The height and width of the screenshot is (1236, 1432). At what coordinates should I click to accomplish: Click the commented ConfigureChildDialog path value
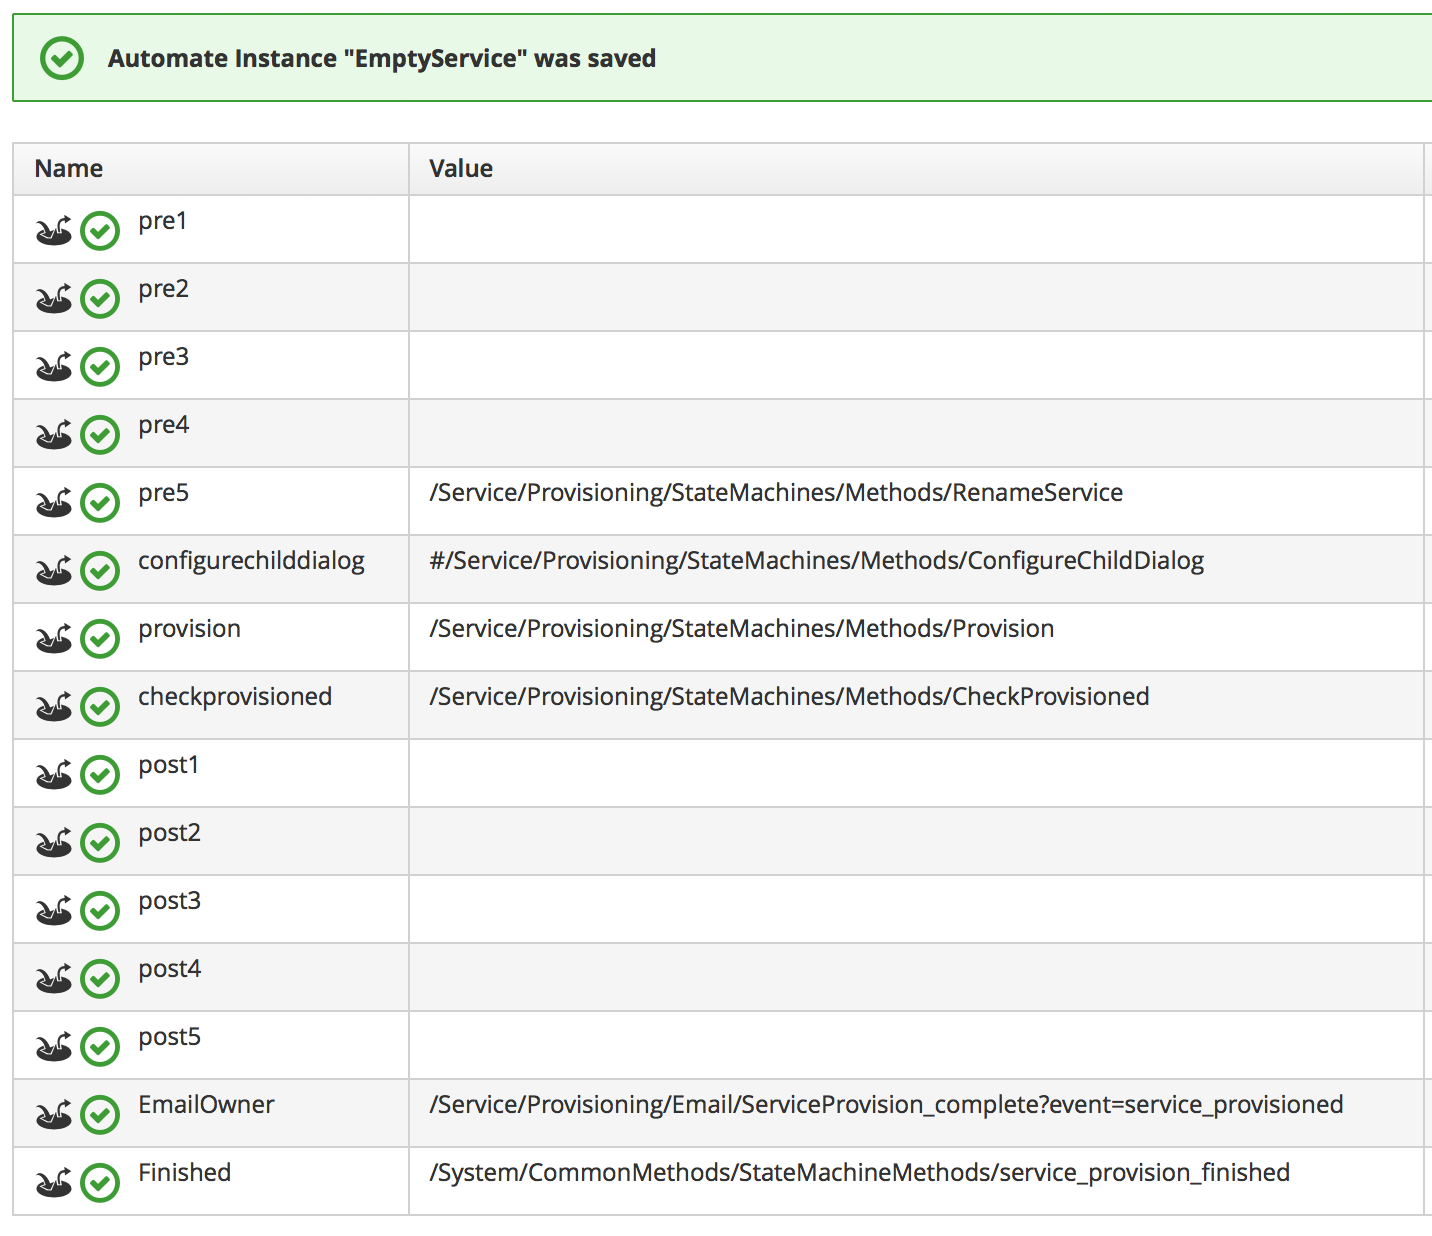coord(816,561)
